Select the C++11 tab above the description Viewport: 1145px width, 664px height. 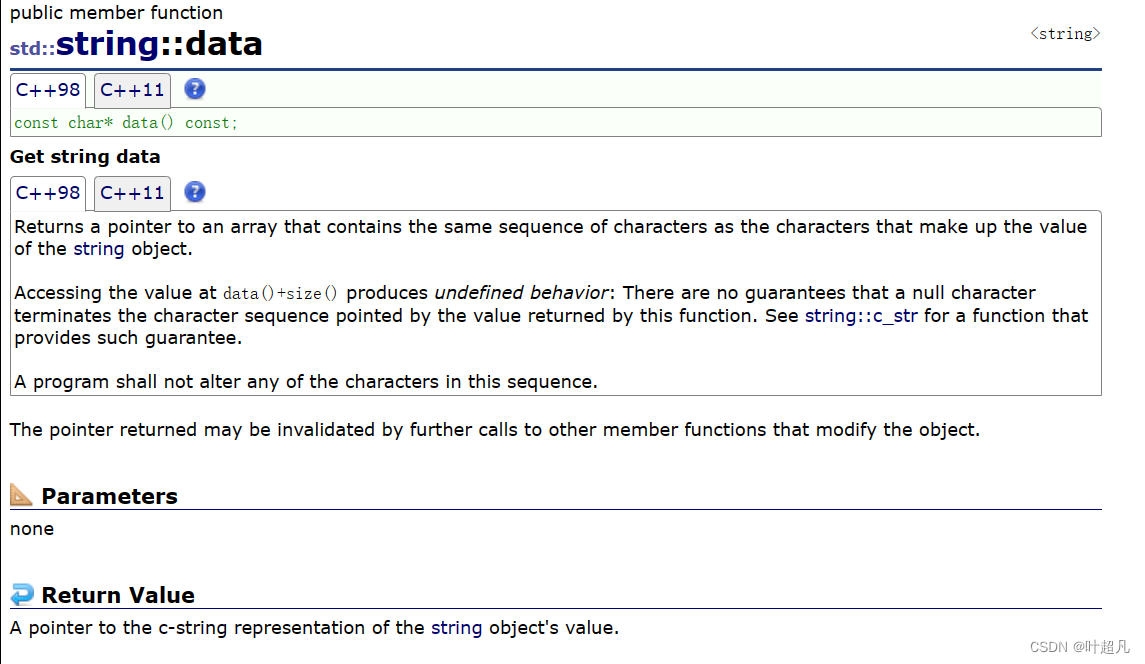(132, 193)
